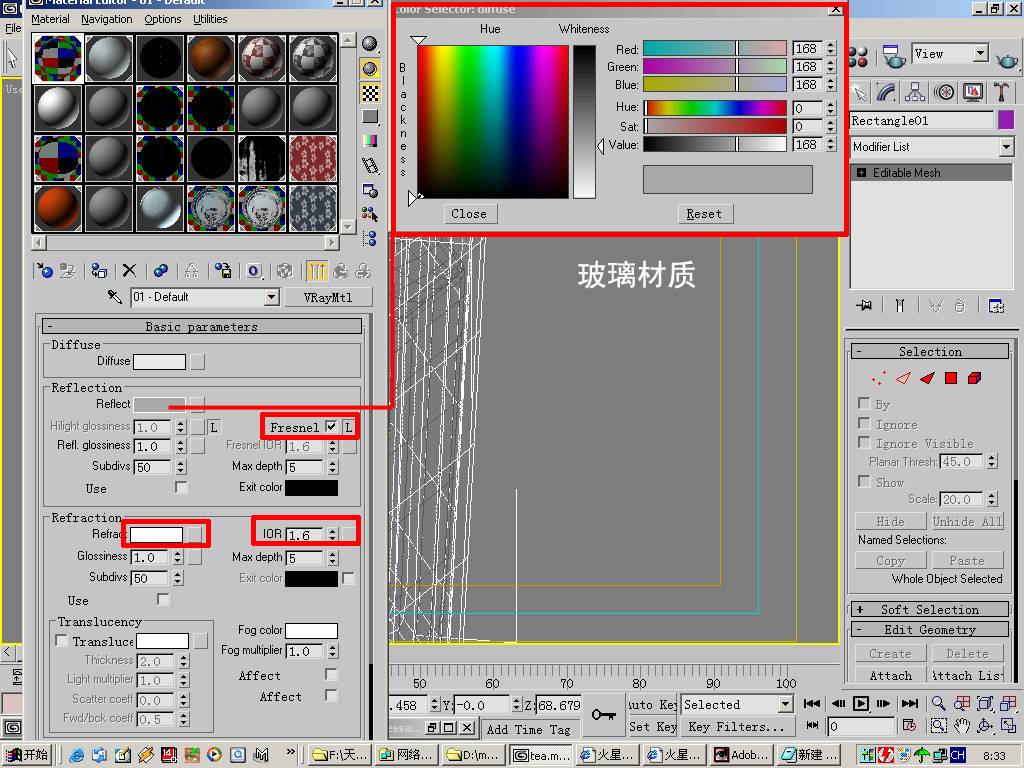1024x768 pixels.
Task: Open the Navigation menu
Action: click(106, 20)
